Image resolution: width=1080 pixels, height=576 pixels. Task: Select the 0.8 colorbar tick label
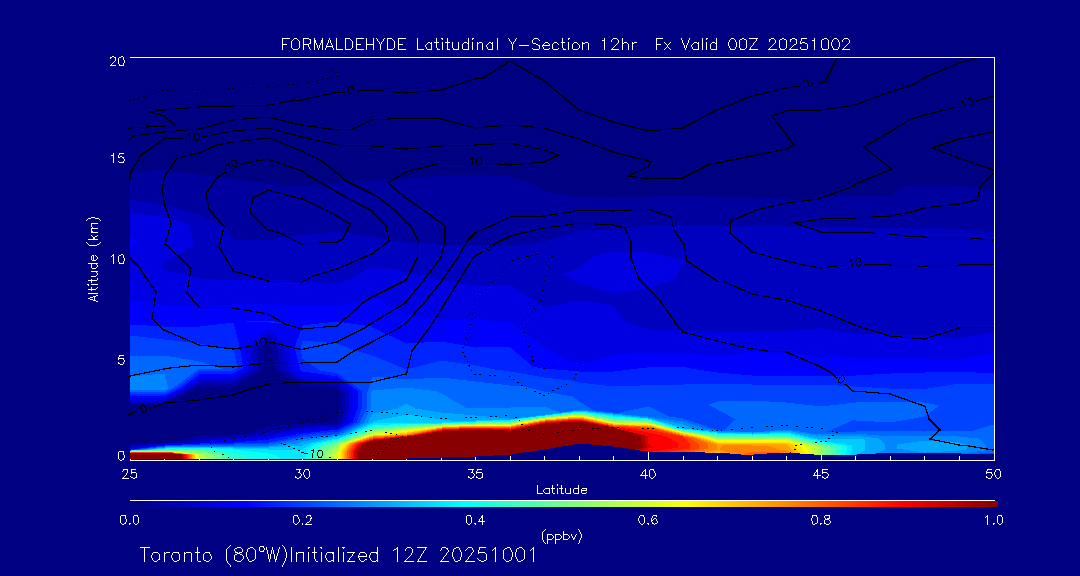(x=821, y=520)
